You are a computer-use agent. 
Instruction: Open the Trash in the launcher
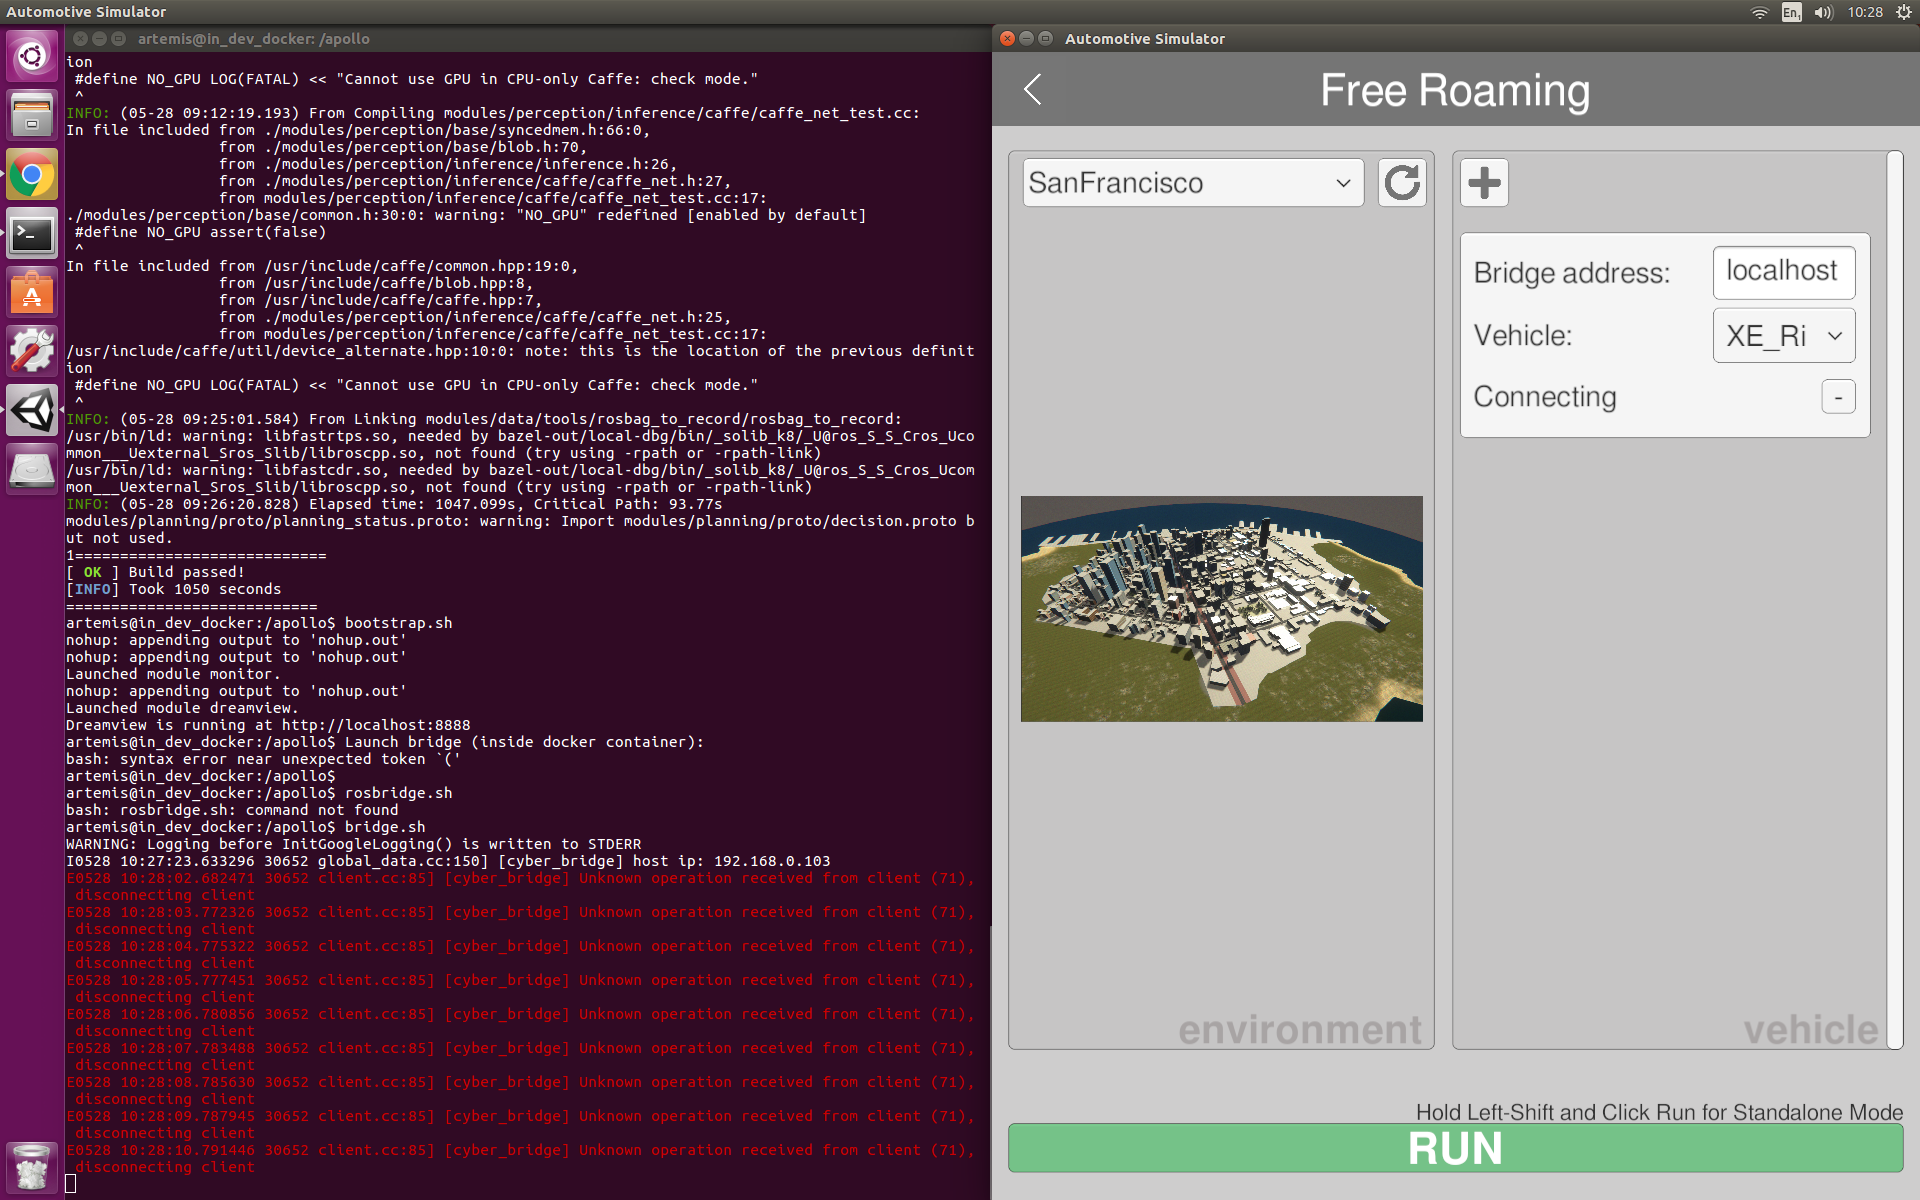click(32, 1166)
